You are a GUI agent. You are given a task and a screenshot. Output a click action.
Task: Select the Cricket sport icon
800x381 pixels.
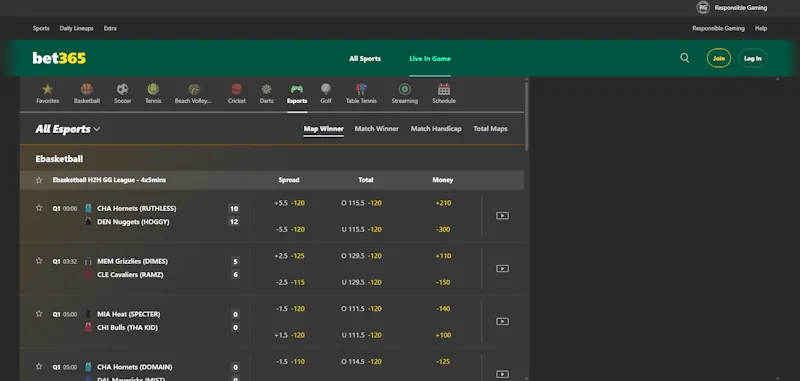pyautogui.click(x=237, y=90)
